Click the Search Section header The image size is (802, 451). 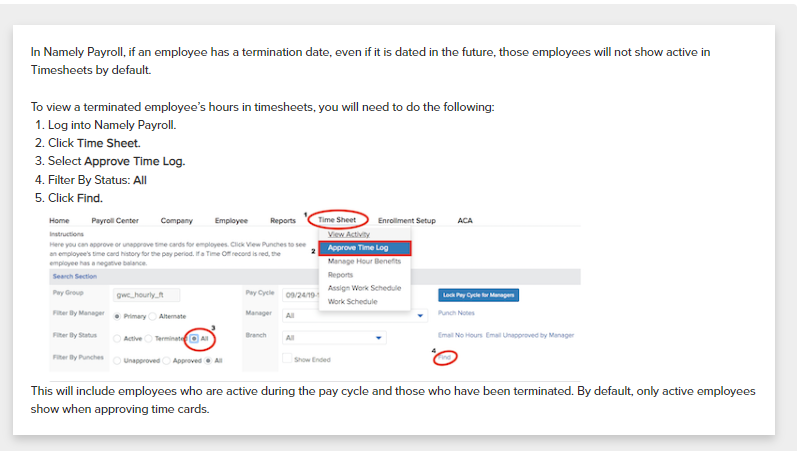75,277
